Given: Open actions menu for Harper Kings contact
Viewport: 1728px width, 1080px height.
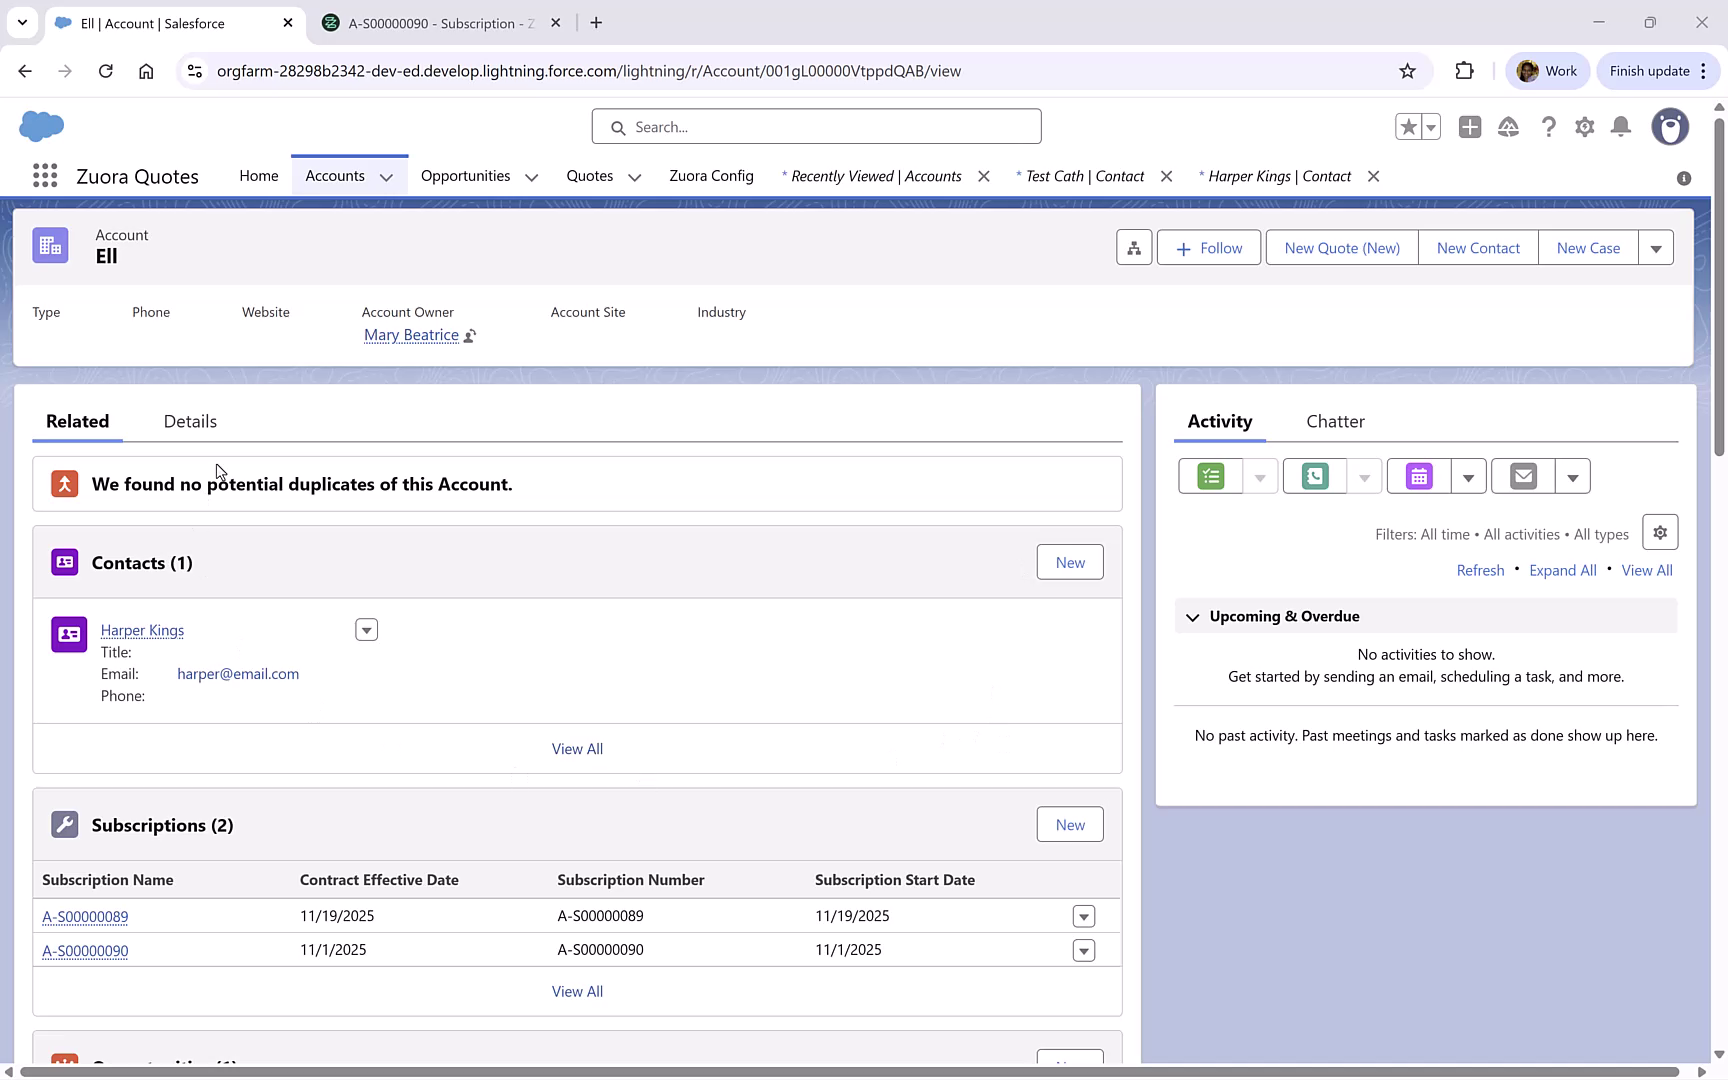Looking at the screenshot, I should tap(366, 629).
